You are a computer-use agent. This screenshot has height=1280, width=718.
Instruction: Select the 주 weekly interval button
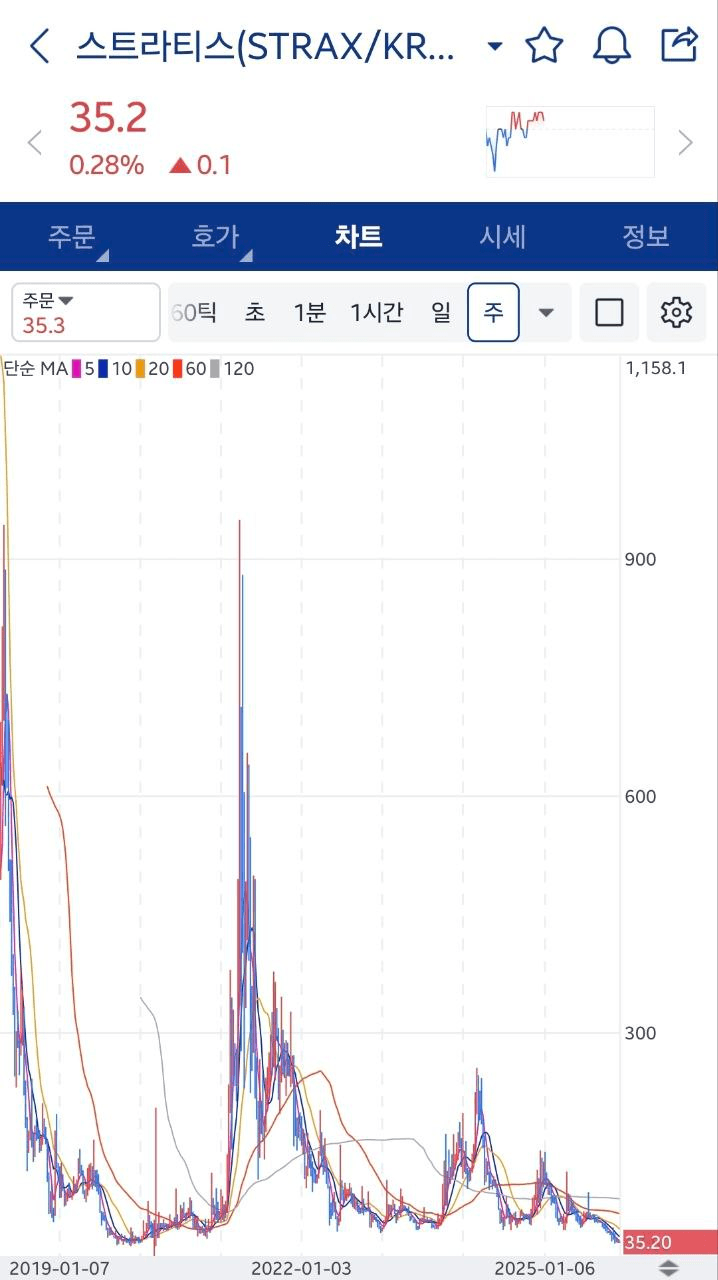[x=493, y=313]
